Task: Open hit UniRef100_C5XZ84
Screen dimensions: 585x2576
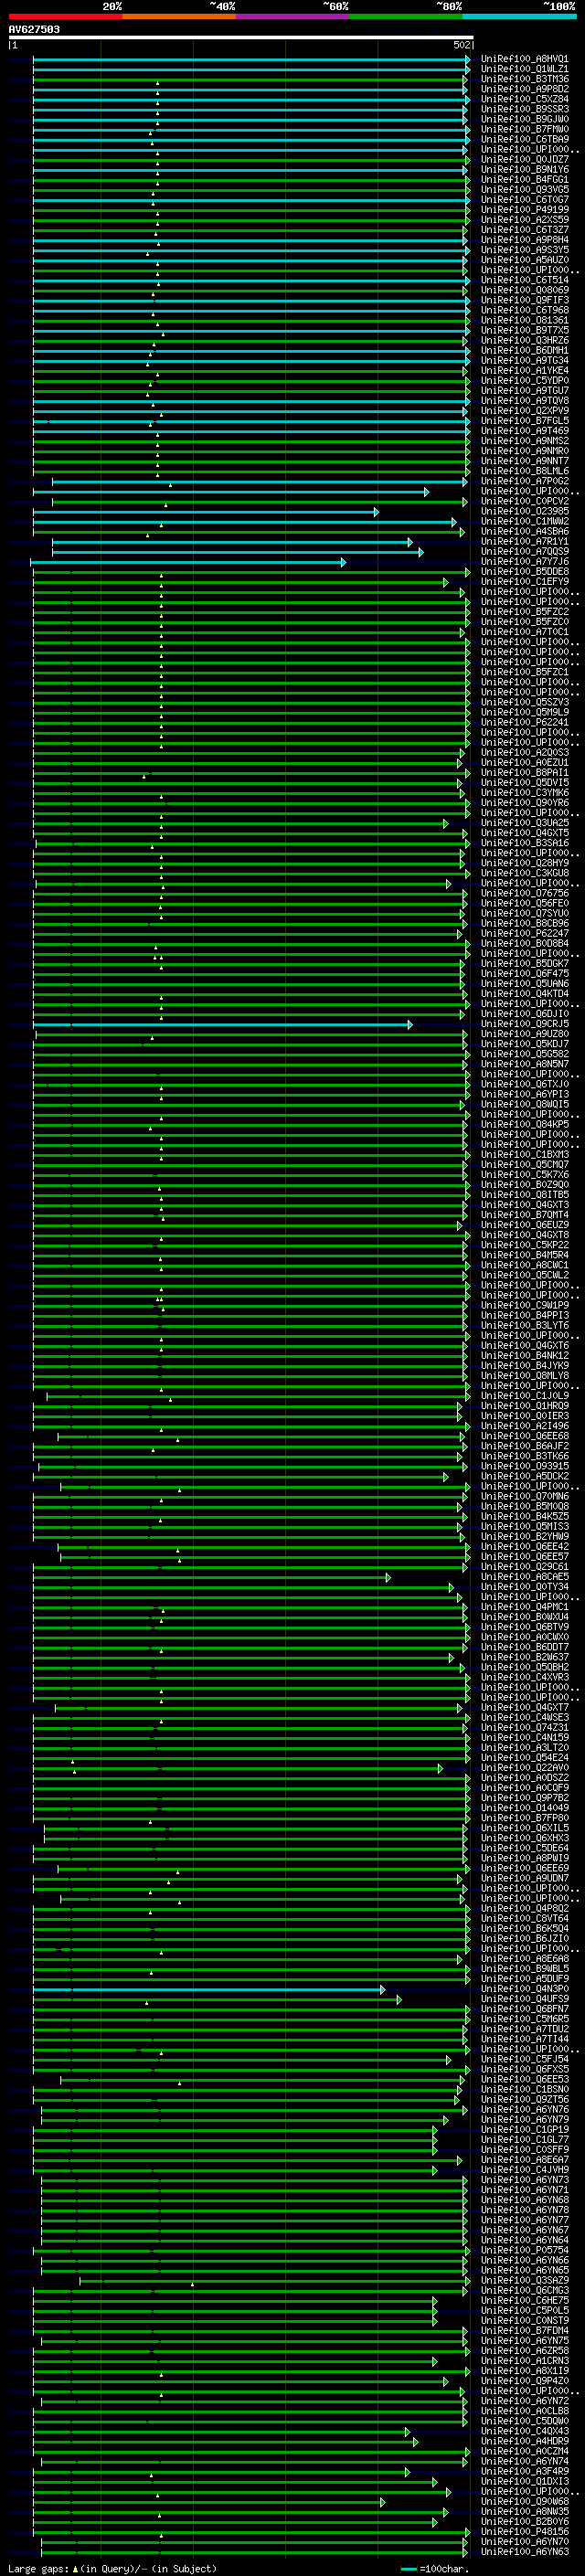Action: point(525,99)
